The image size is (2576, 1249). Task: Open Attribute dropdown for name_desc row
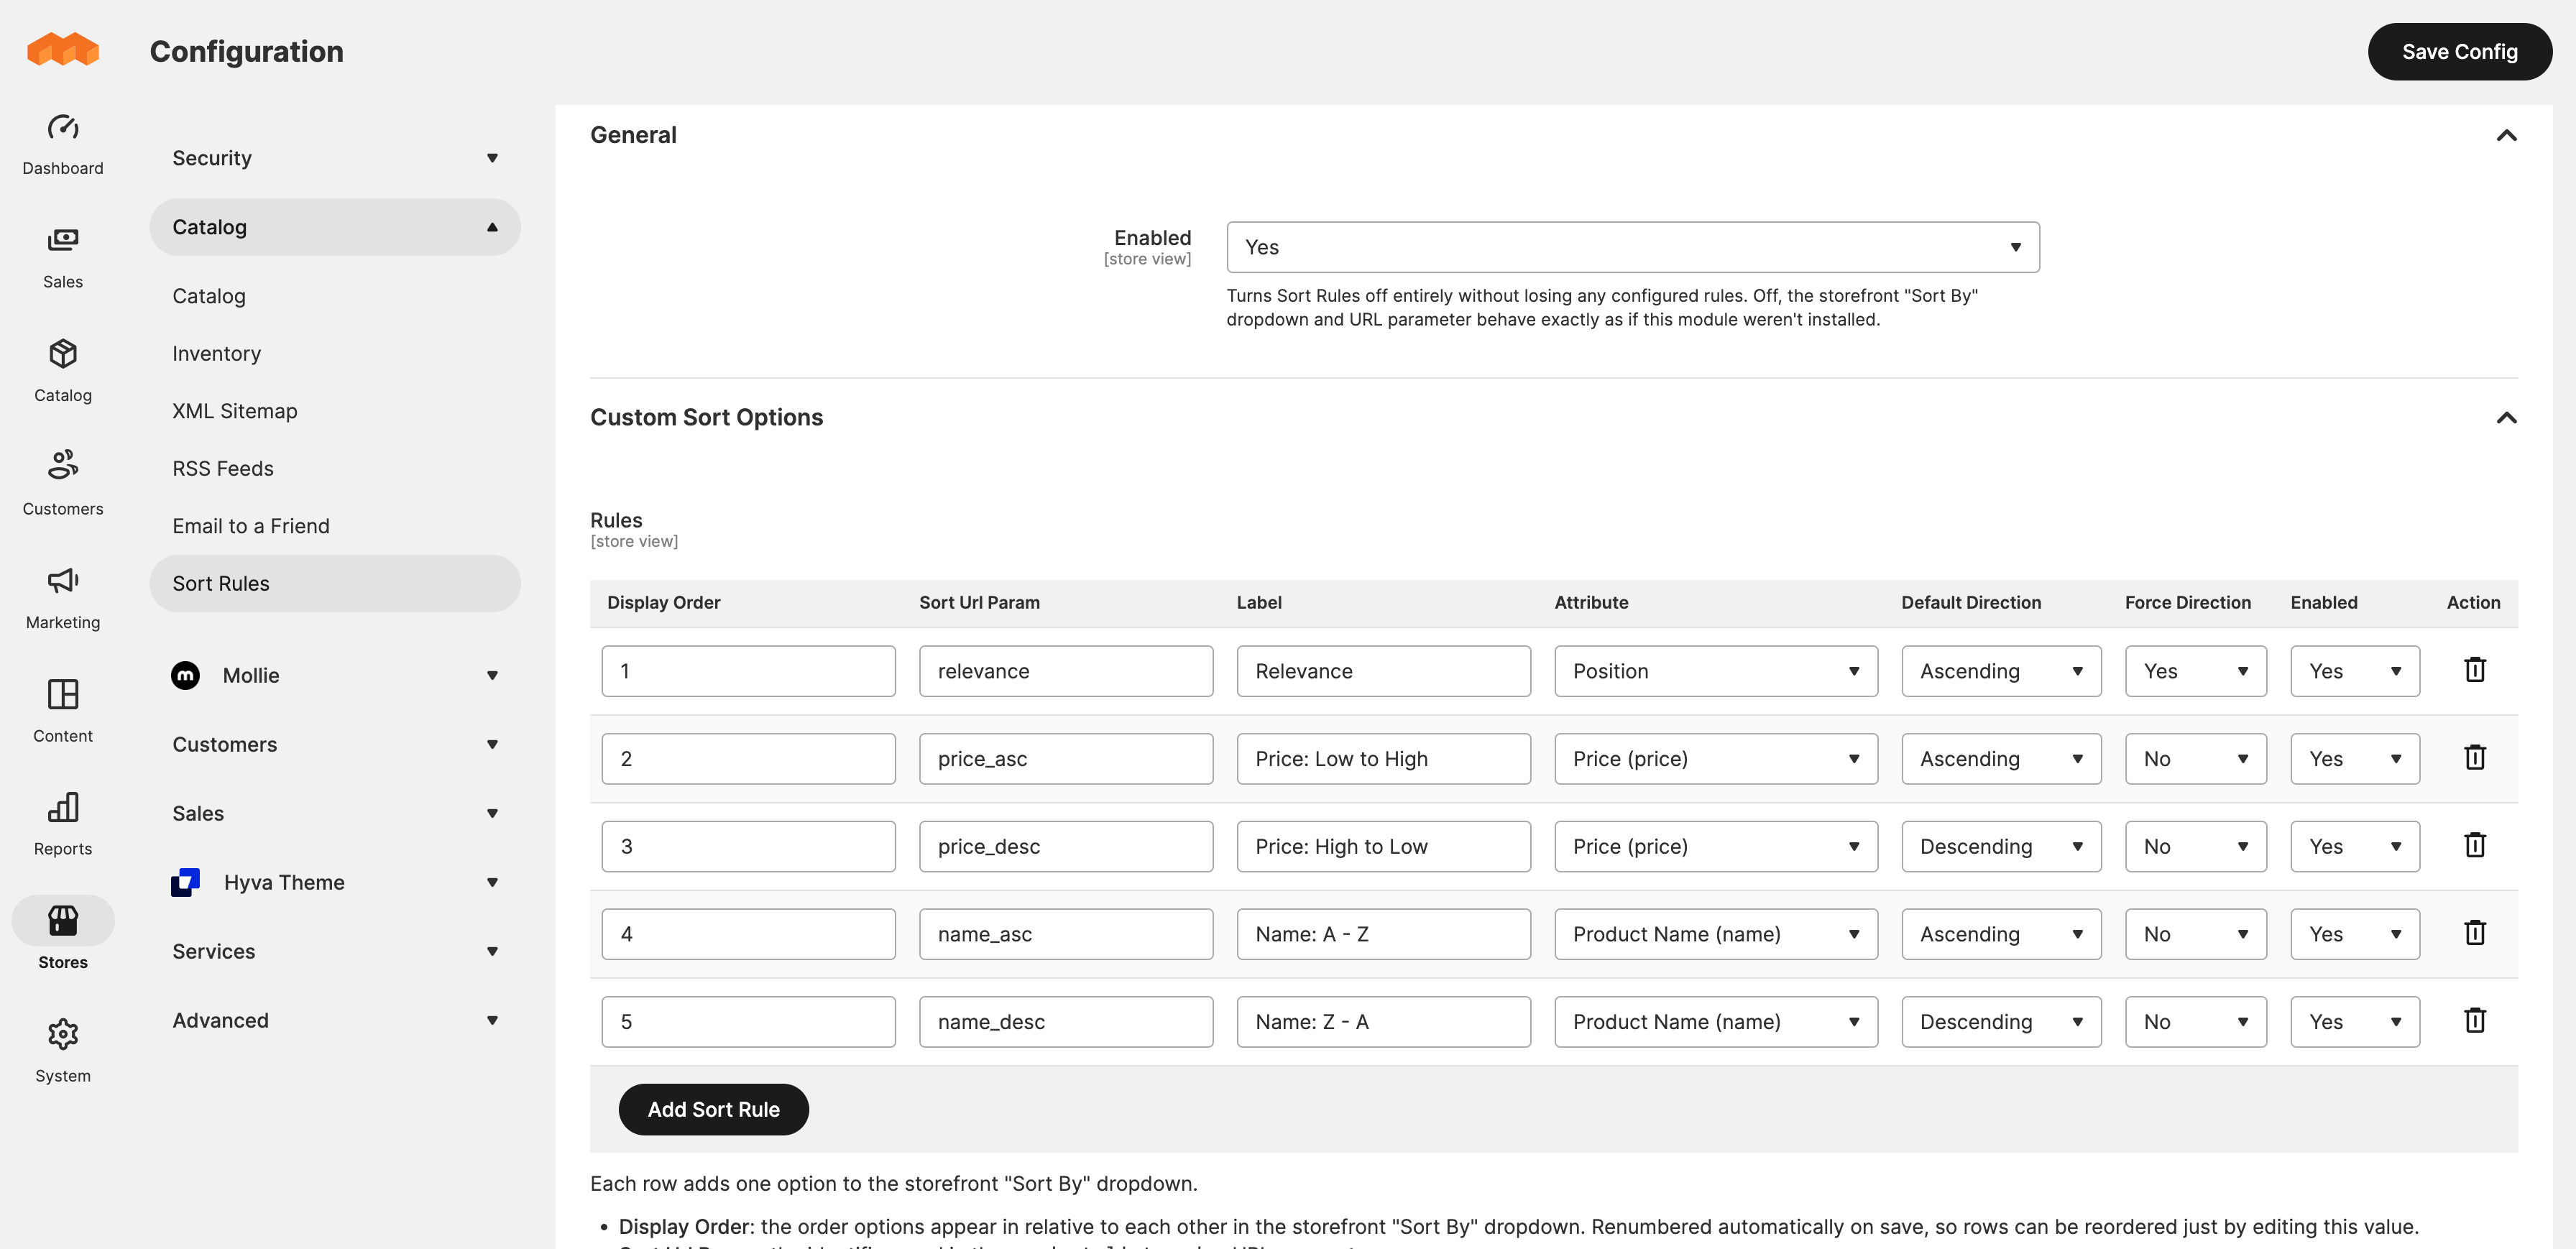1715,1022
